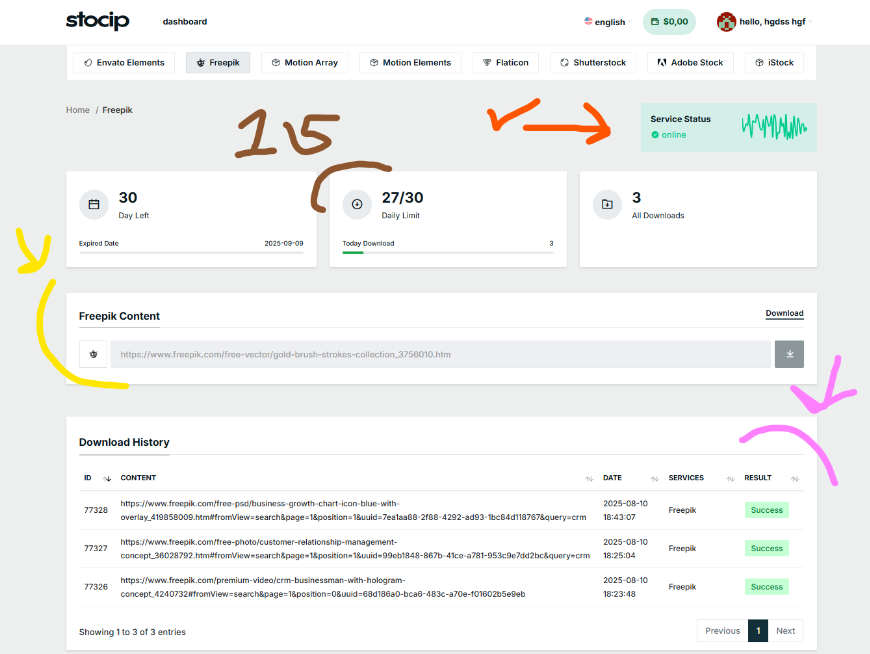Screen dimensions: 870x654
Task: Click the Next pagination button
Action: (x=785, y=631)
